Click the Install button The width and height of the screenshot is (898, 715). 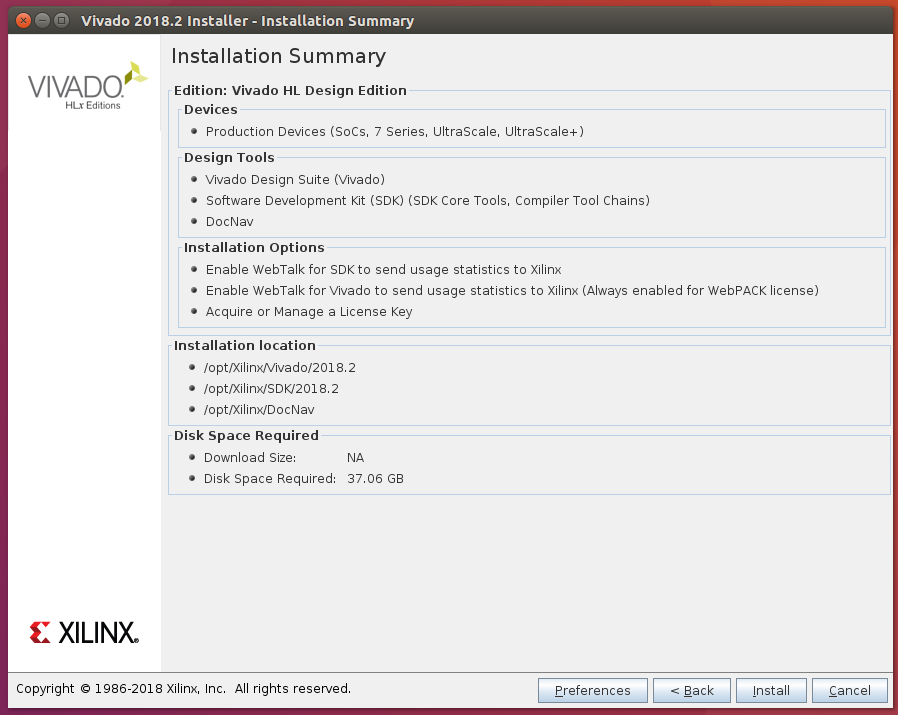771,690
